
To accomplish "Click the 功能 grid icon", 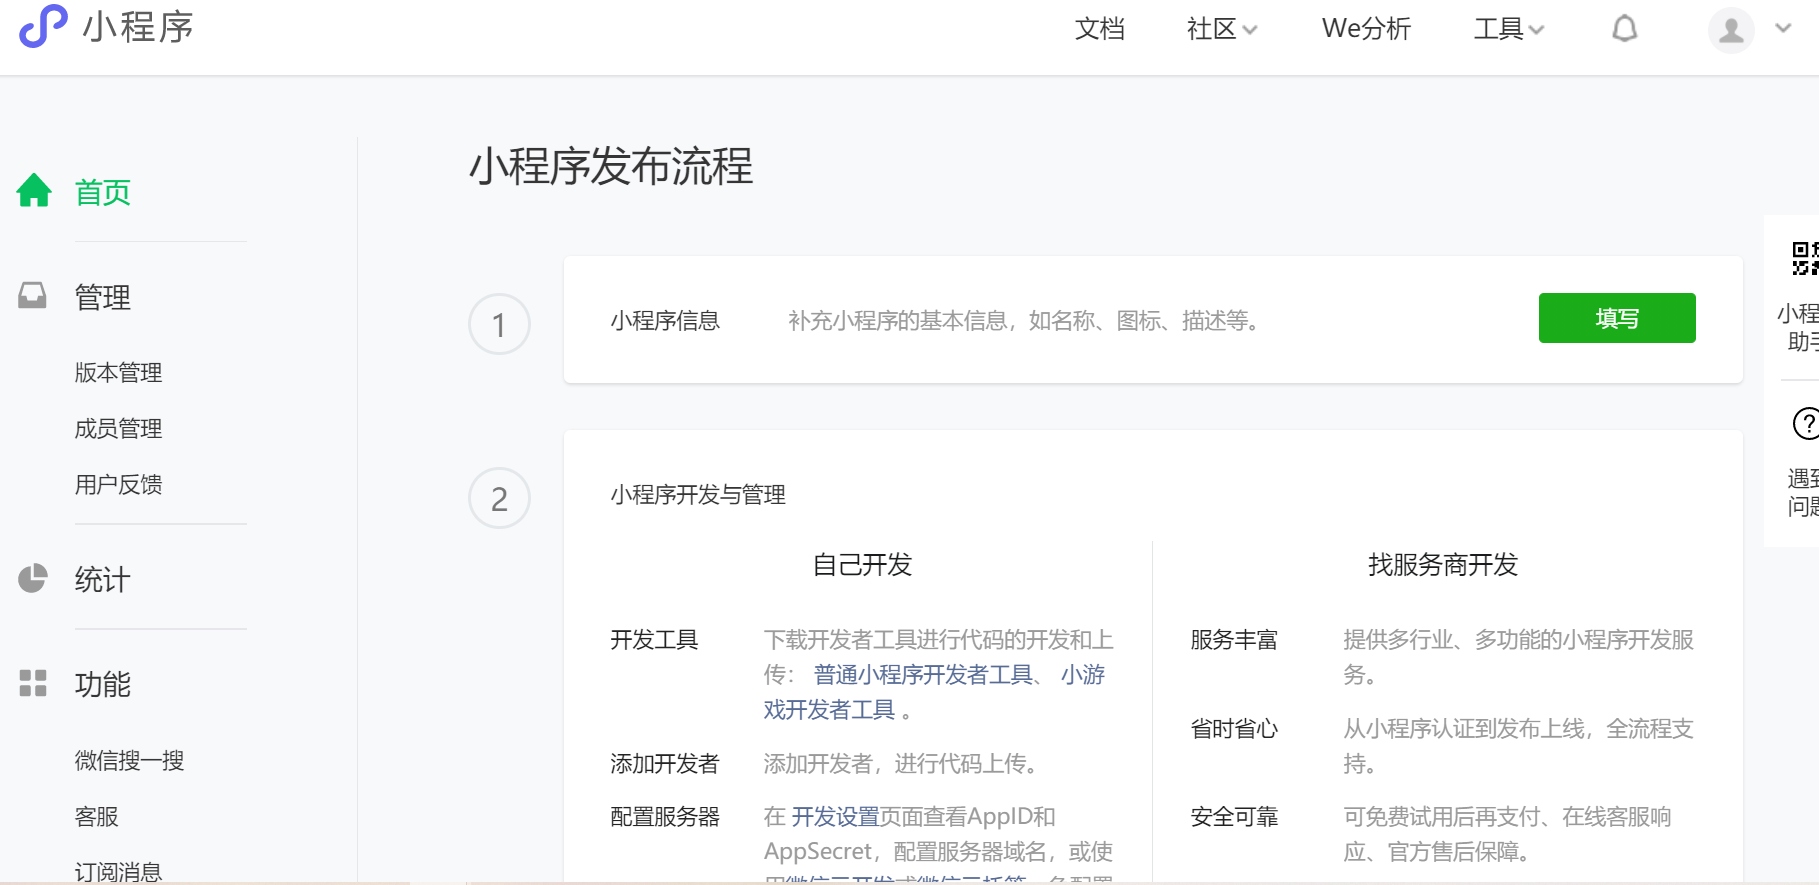I will (x=33, y=683).
